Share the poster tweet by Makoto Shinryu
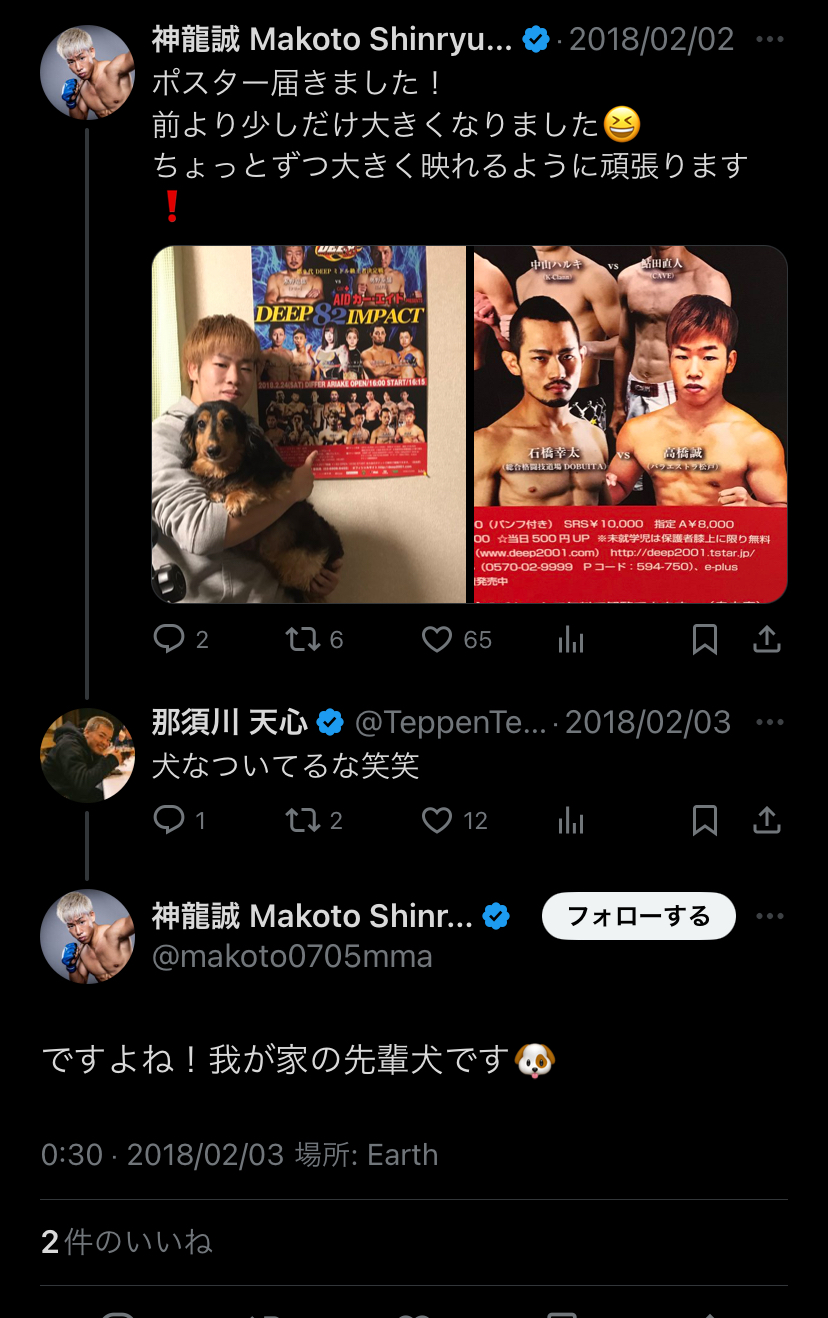 [767, 639]
